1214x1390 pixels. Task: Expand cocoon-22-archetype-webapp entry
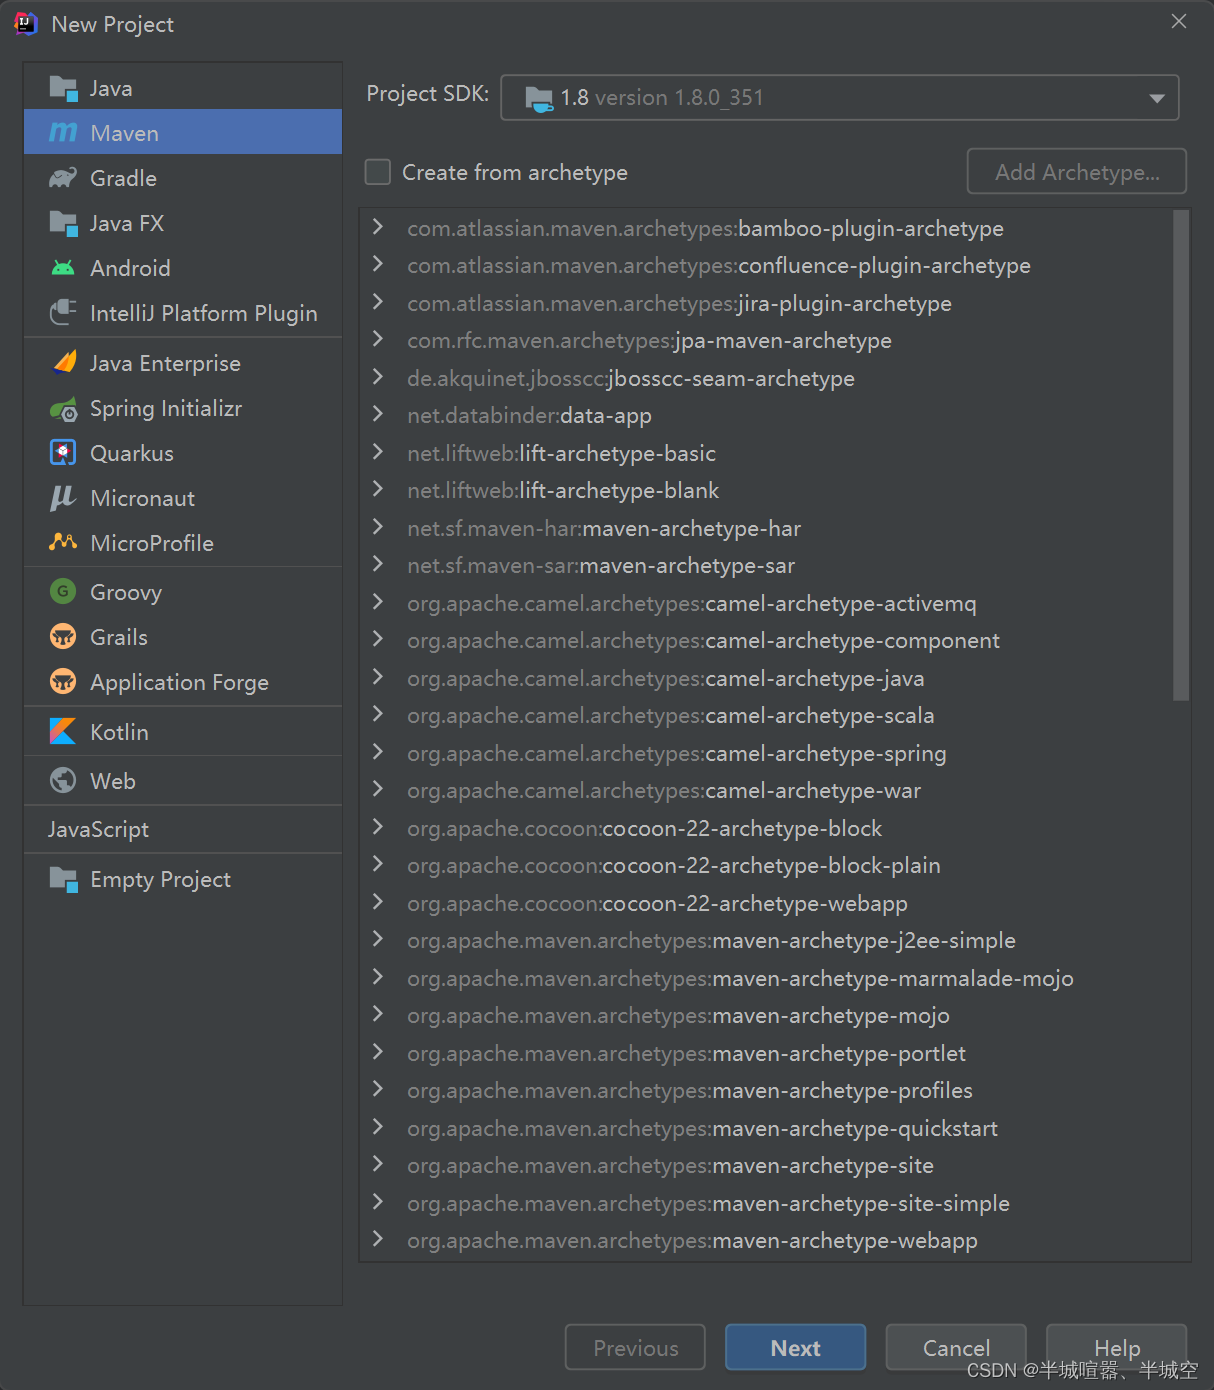(x=378, y=902)
